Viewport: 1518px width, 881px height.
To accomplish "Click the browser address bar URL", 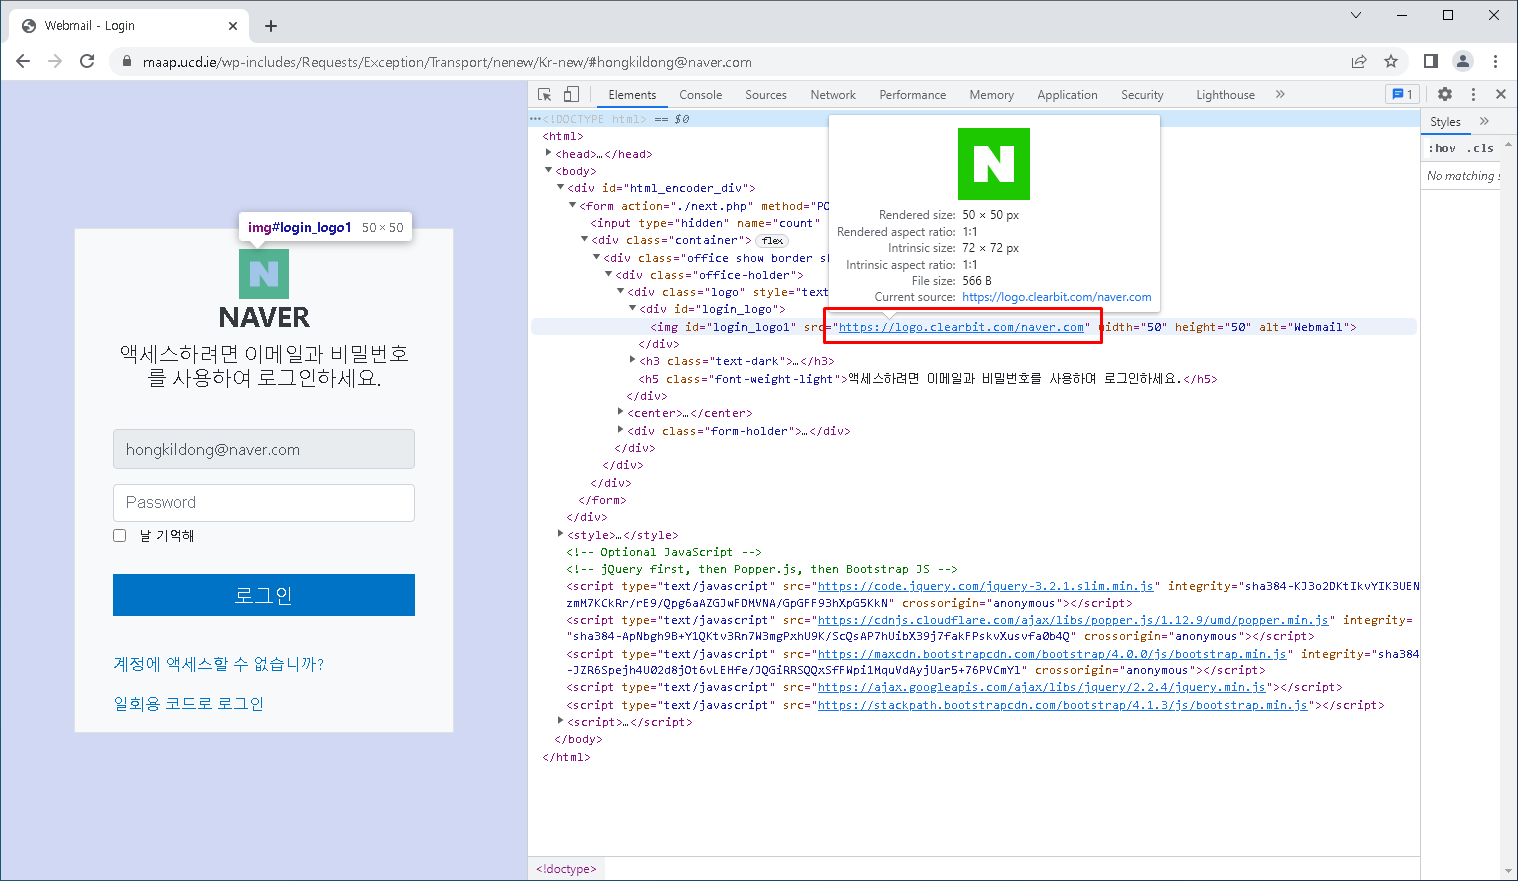I will point(447,62).
